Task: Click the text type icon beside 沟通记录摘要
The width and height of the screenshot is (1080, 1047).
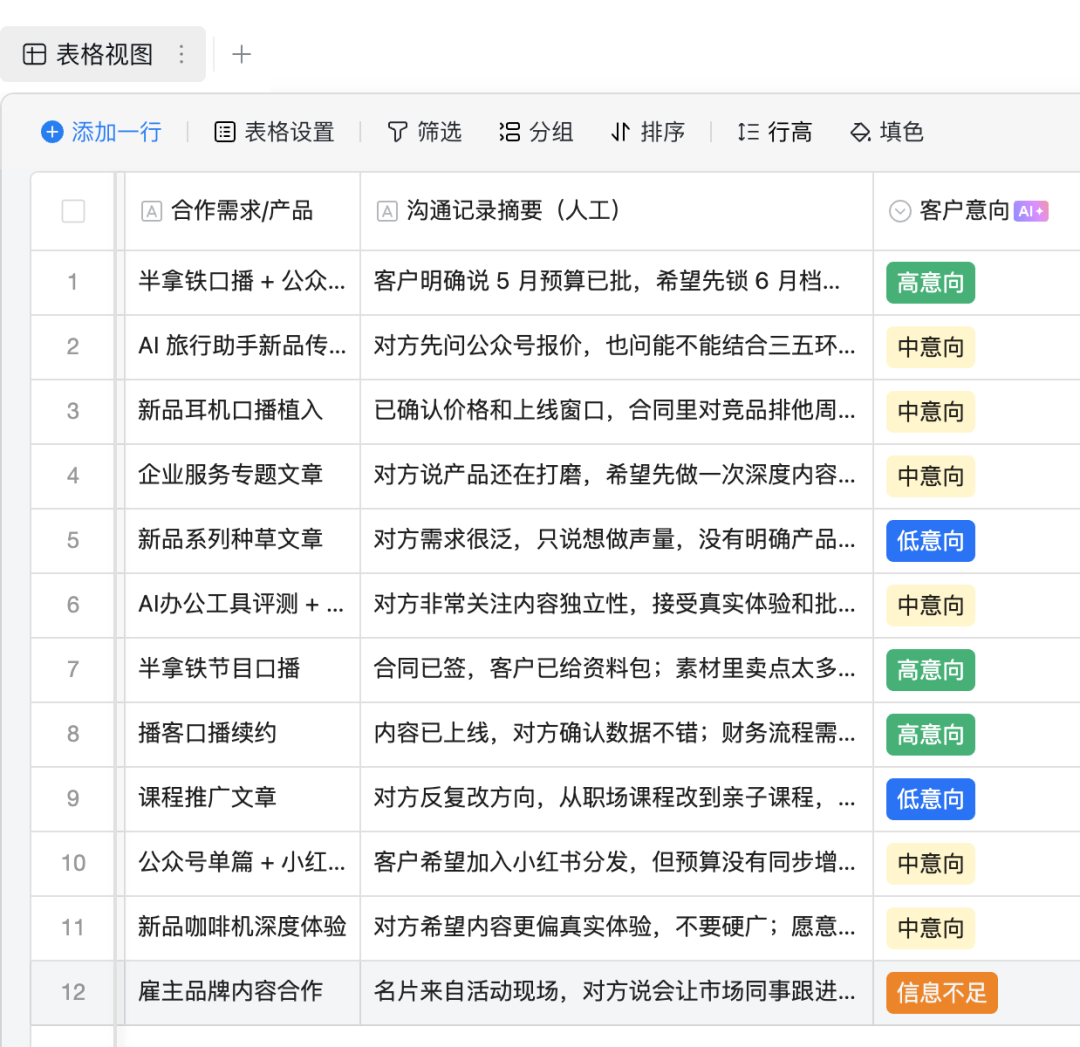Action: pyautogui.click(x=387, y=211)
